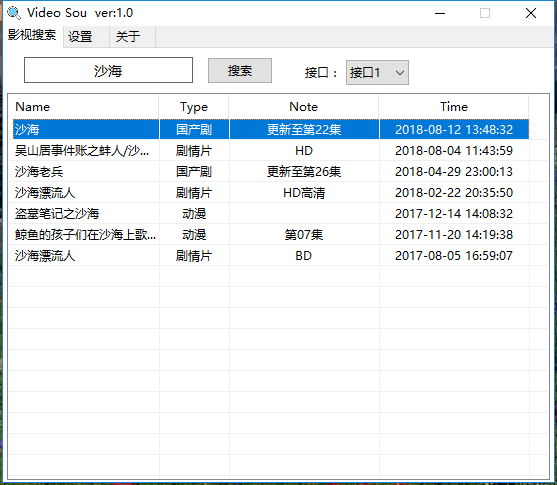Sort by the Type column header
The image size is (557, 485).
point(194,107)
